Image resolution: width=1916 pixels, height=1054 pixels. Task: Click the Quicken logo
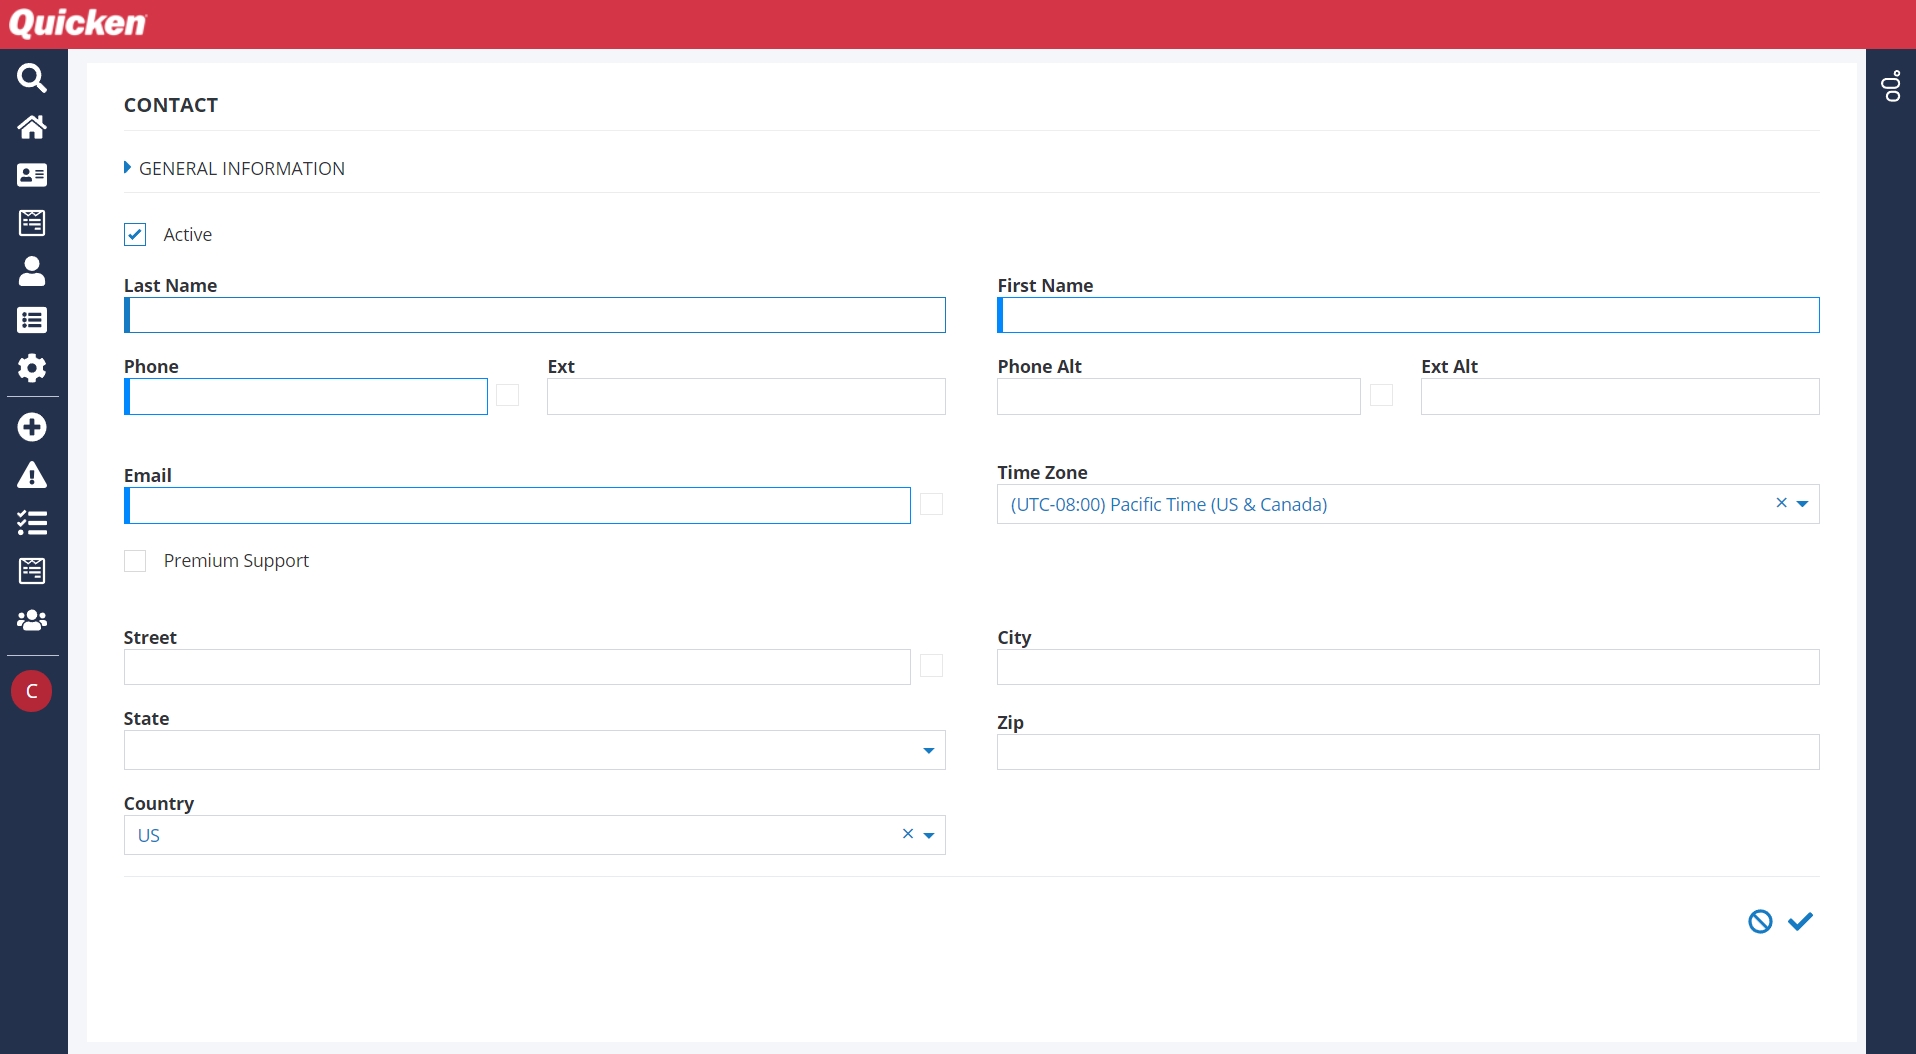click(x=78, y=23)
